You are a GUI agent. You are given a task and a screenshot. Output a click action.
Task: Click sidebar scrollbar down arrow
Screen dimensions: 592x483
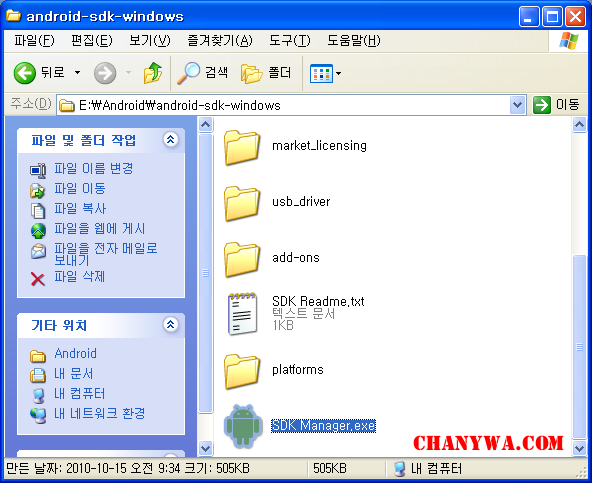click(206, 449)
